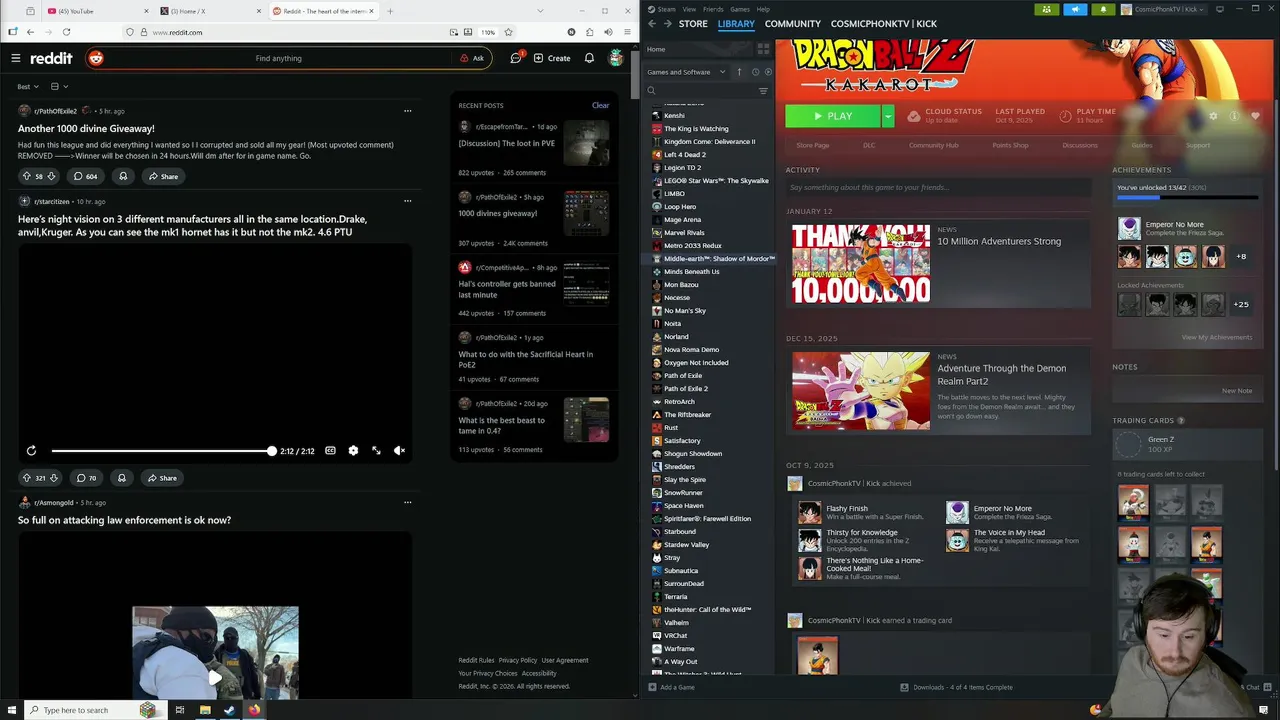Share the night vision post

[162, 478]
